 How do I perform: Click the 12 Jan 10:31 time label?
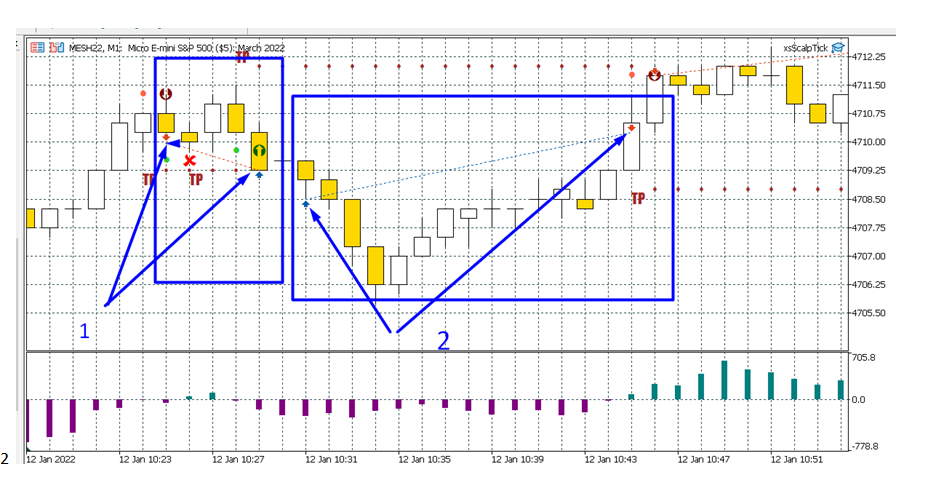[331, 459]
